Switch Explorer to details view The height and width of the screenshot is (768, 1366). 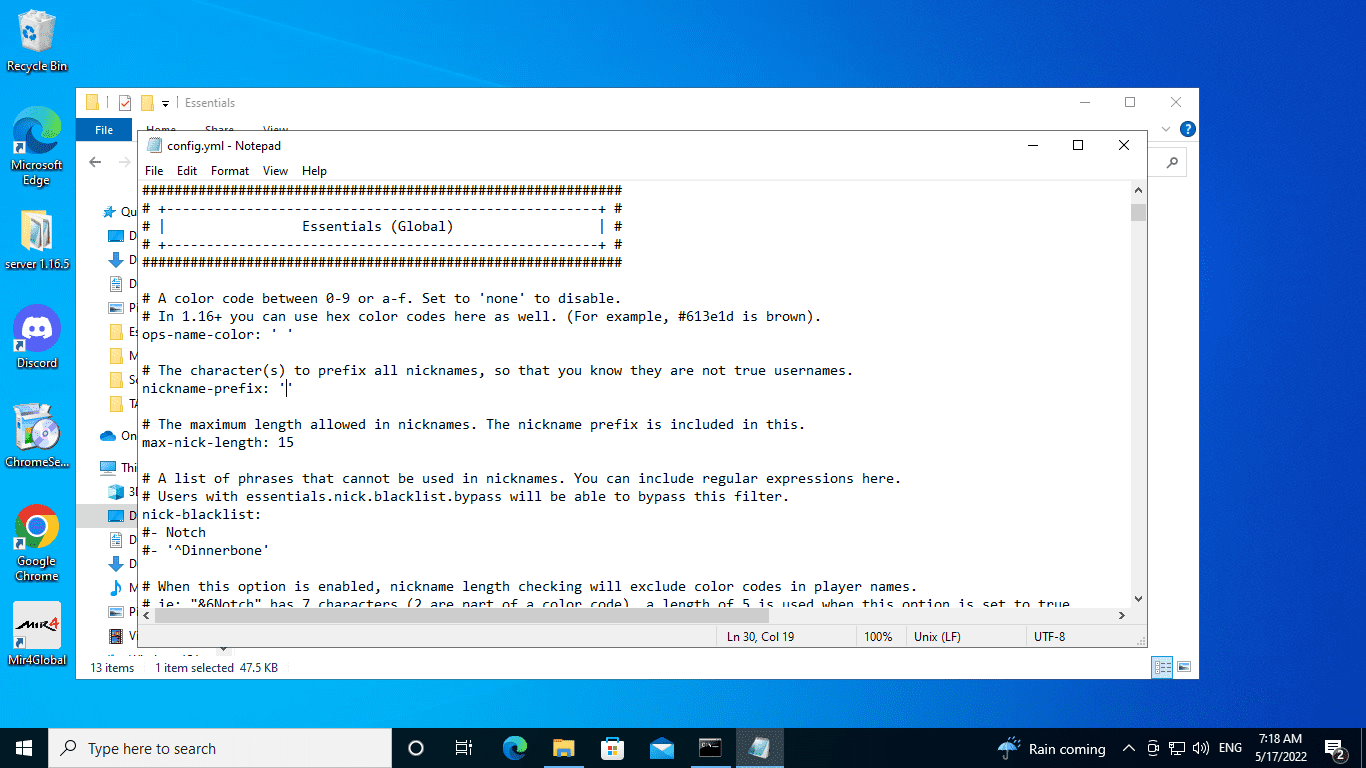tap(1163, 667)
